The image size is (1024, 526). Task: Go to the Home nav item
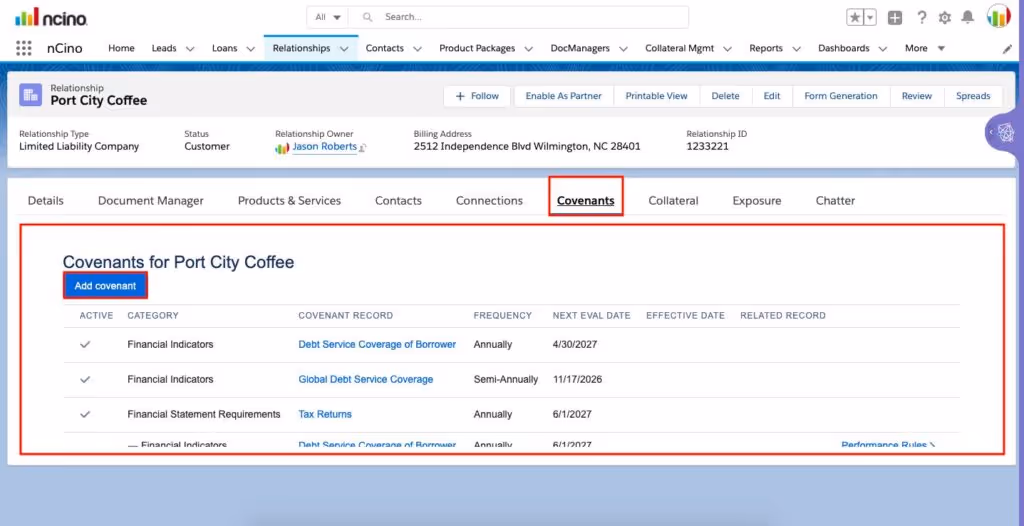[x=121, y=48]
